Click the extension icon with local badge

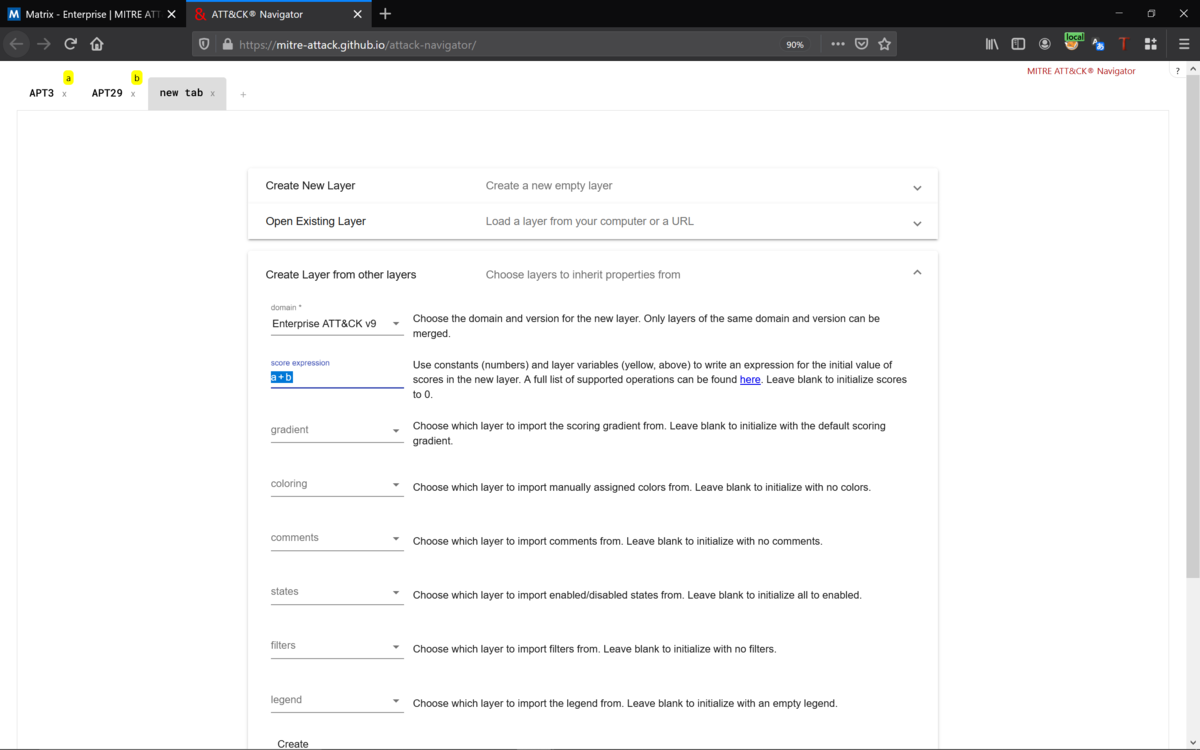(1073, 42)
